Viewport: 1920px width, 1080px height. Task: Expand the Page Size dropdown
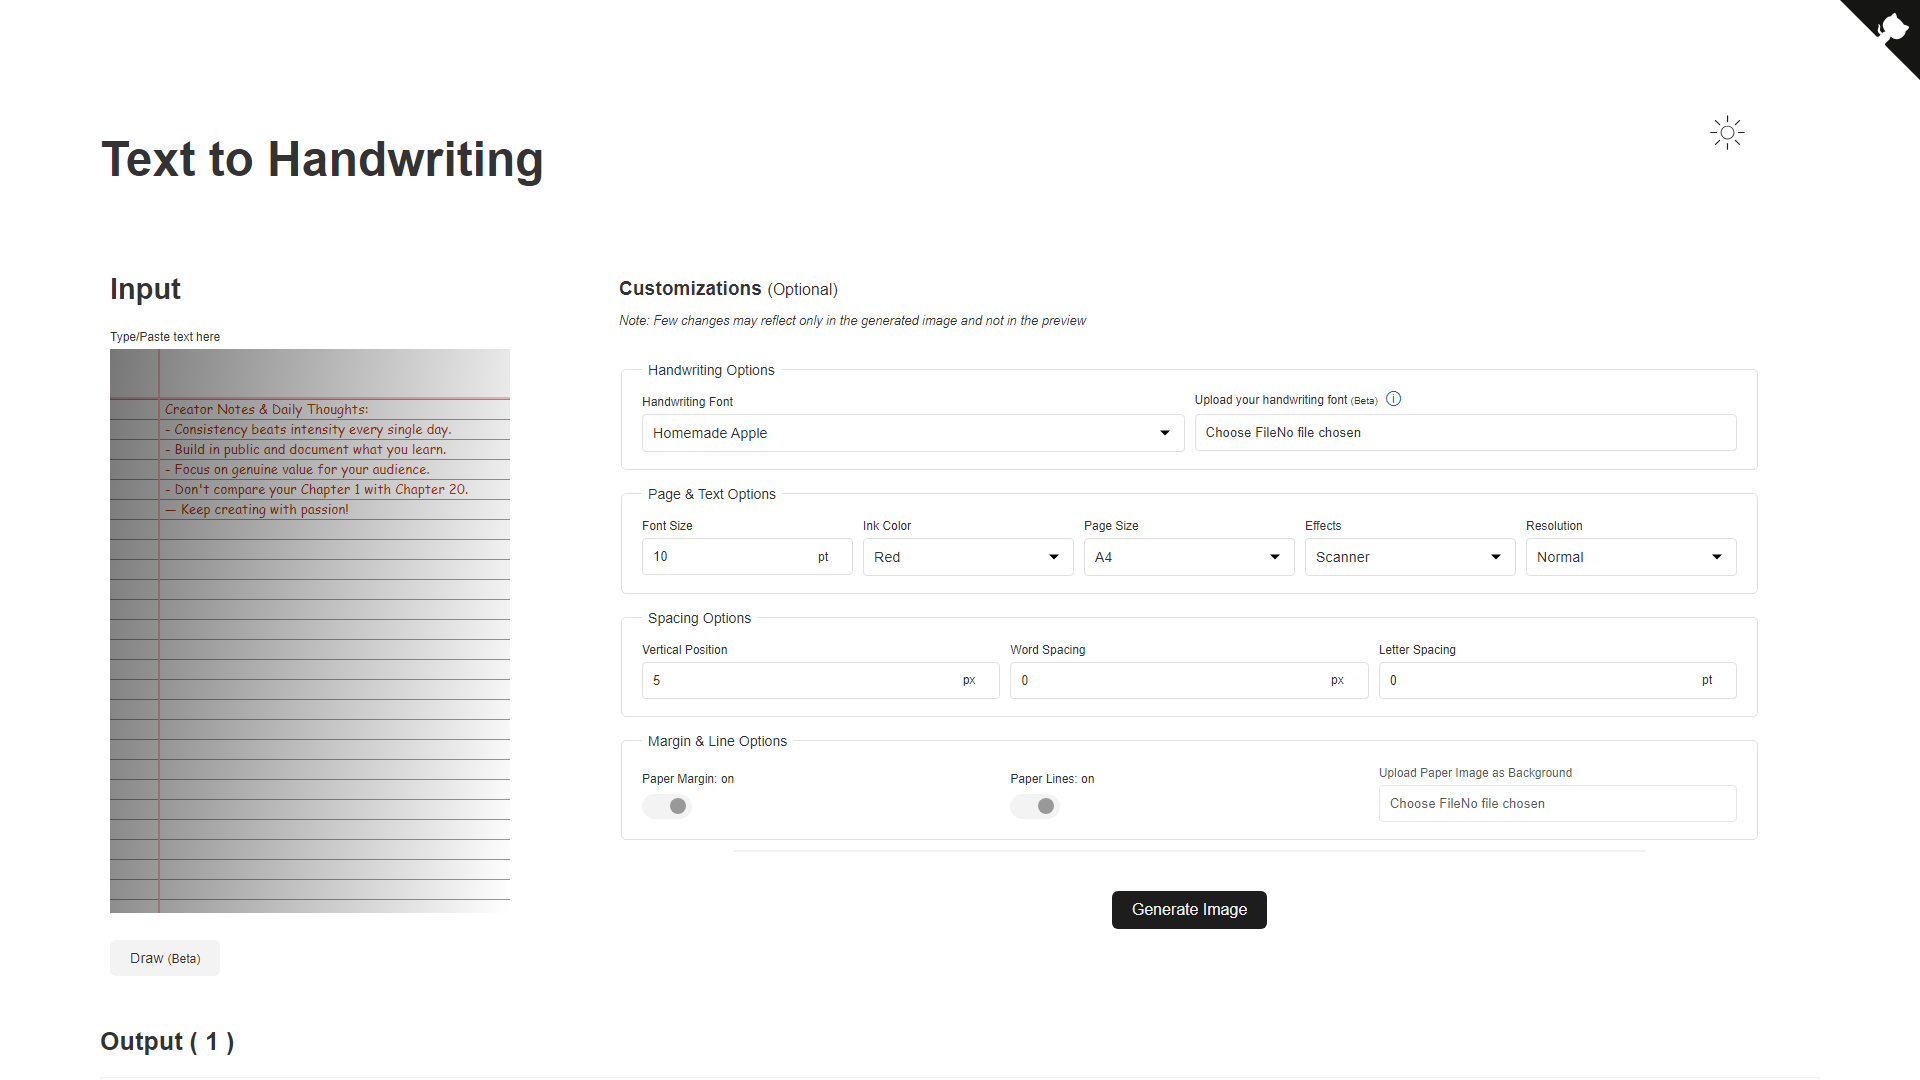pyautogui.click(x=1189, y=557)
